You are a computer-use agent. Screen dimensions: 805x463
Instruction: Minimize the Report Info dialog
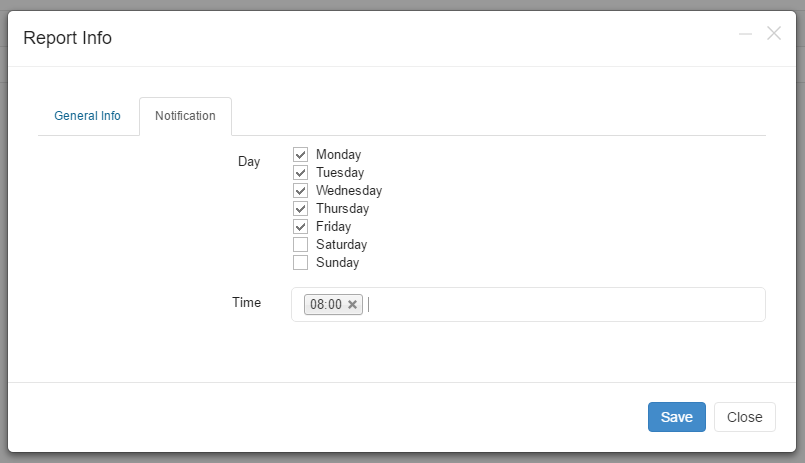[745, 34]
